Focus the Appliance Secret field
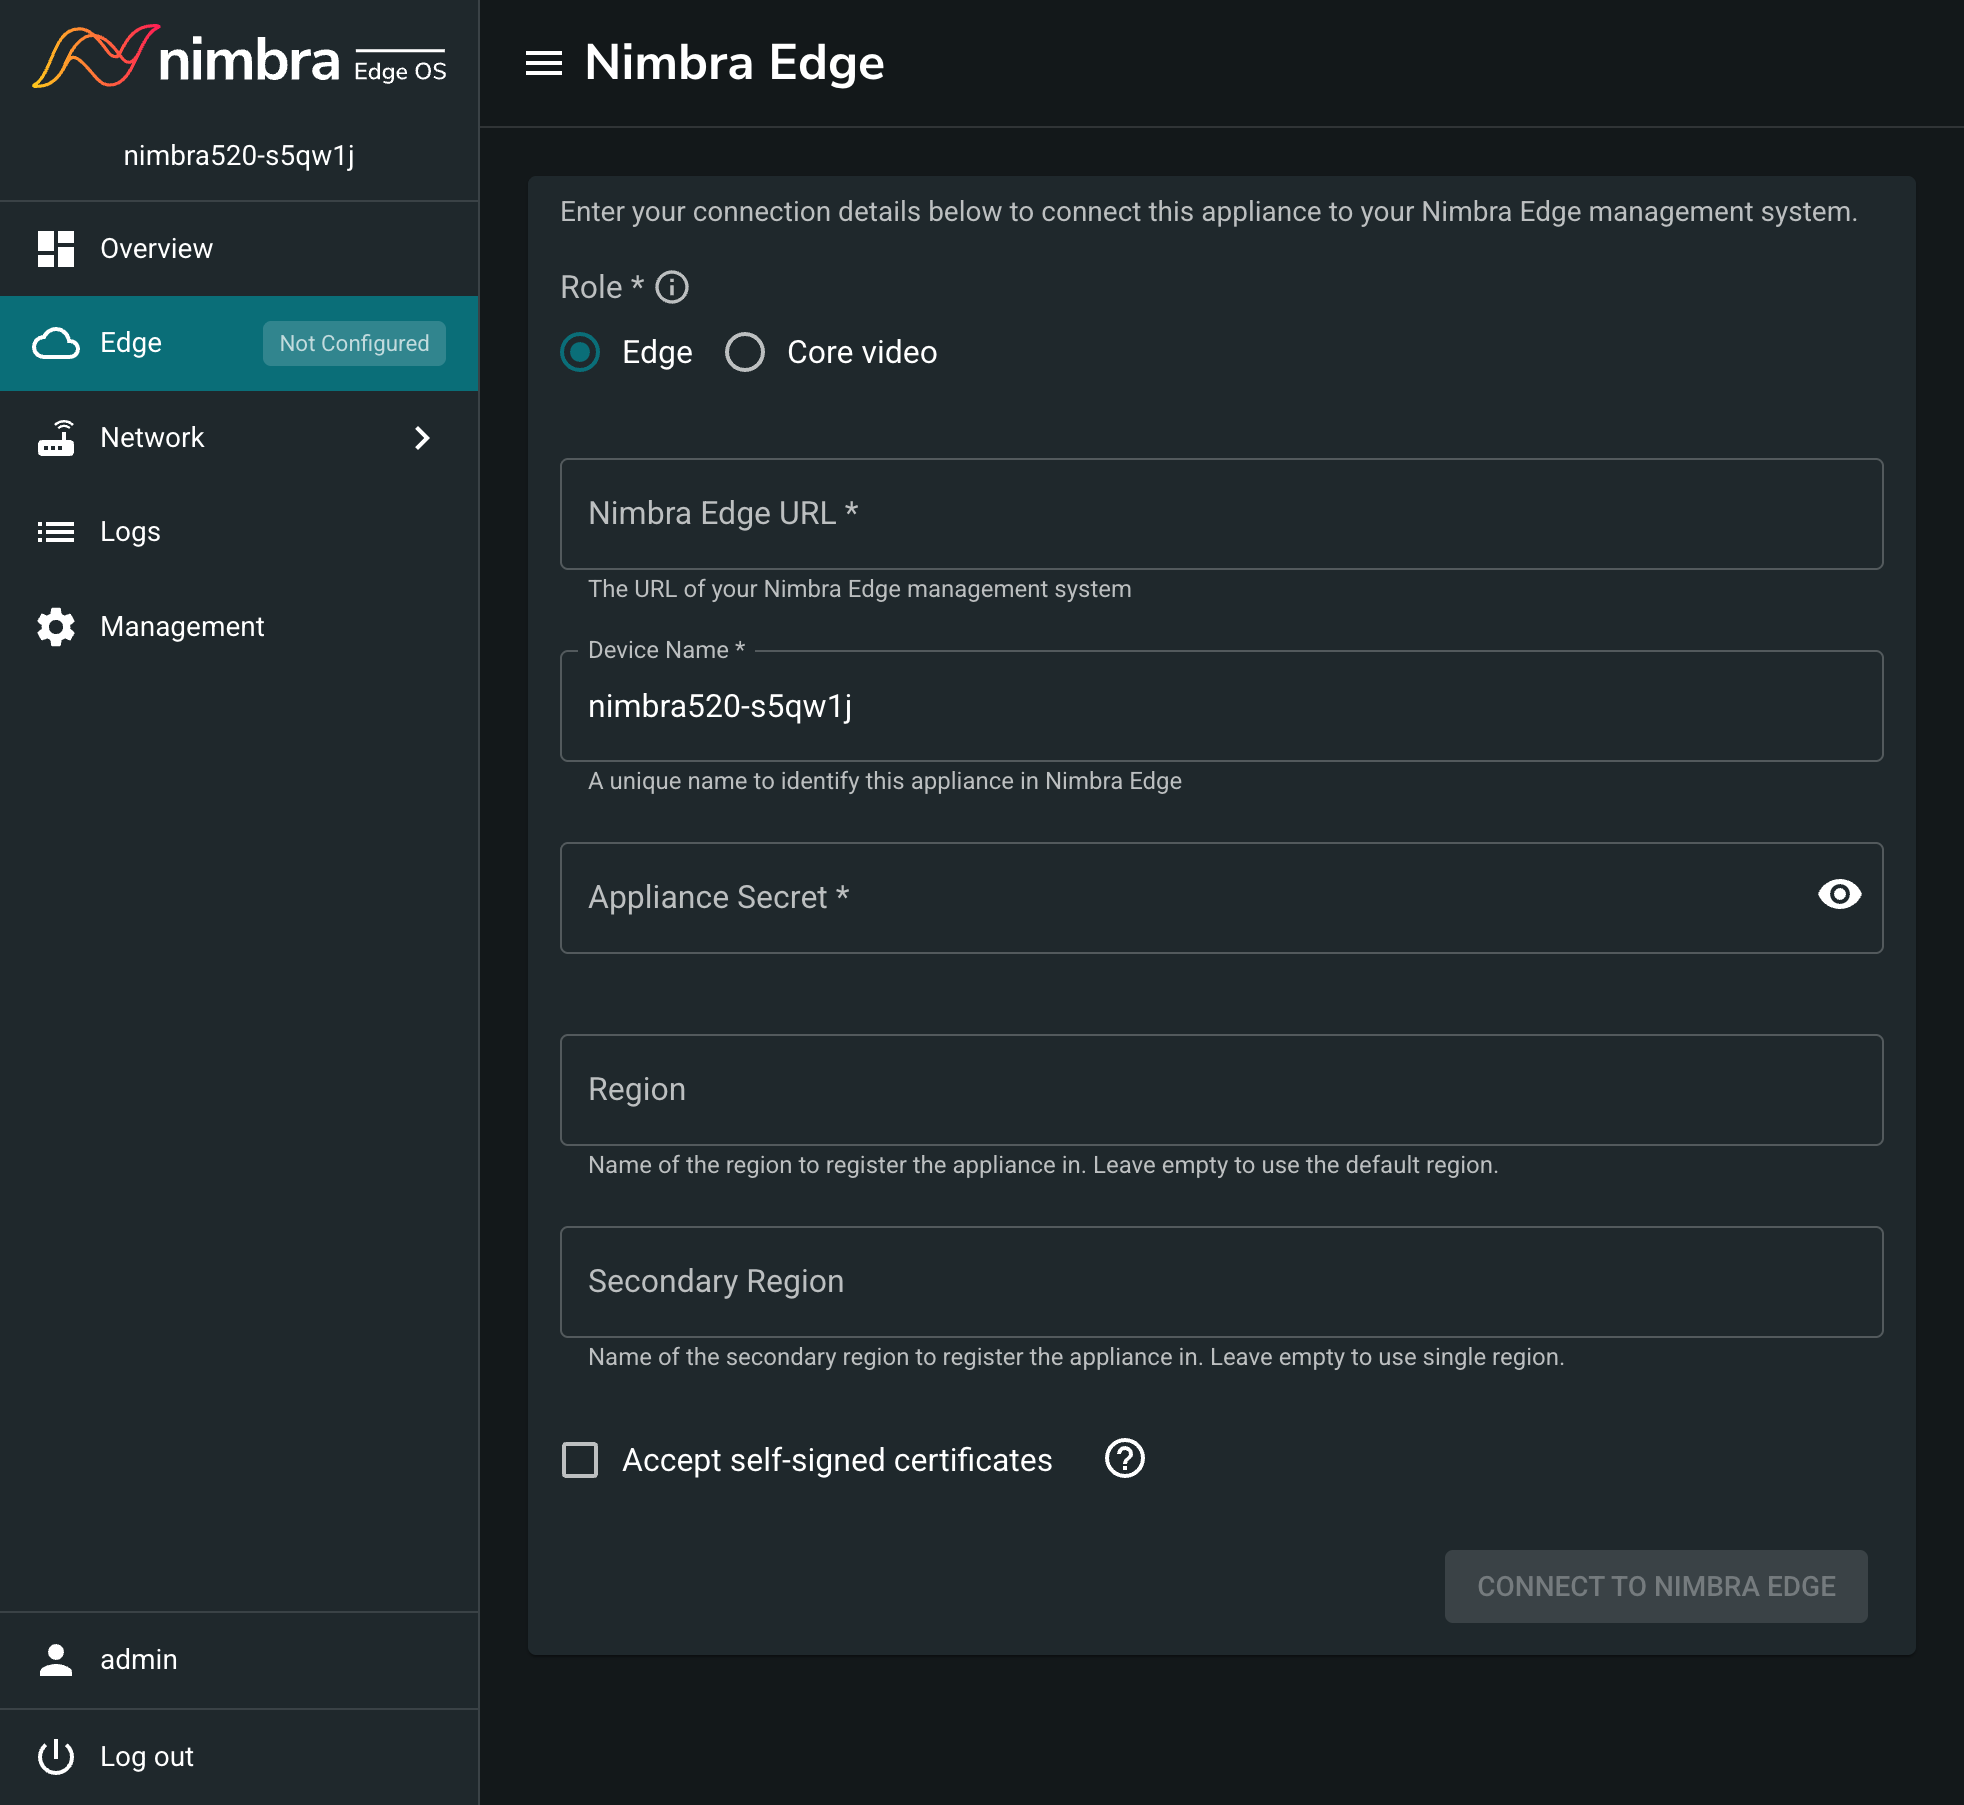 (x=1221, y=898)
